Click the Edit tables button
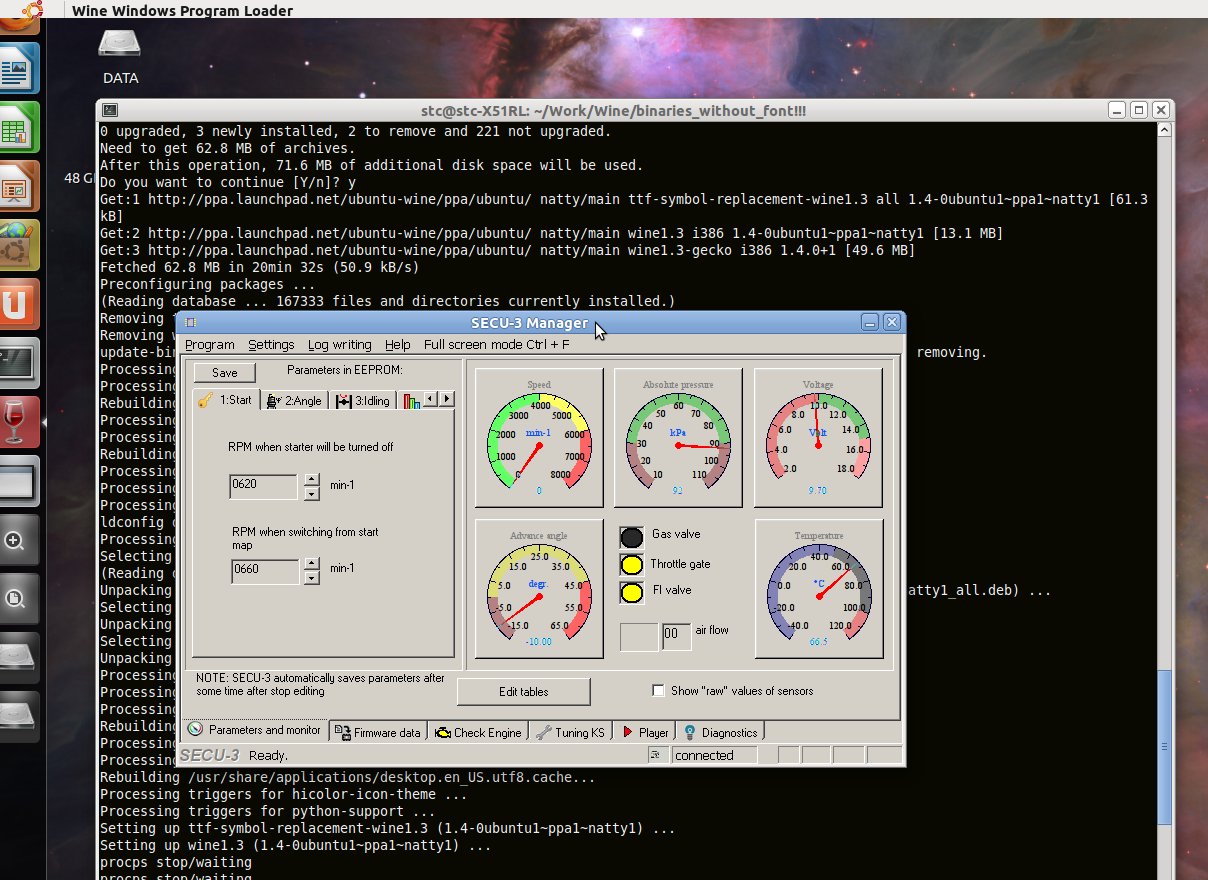The width and height of the screenshot is (1208, 880). [523, 692]
